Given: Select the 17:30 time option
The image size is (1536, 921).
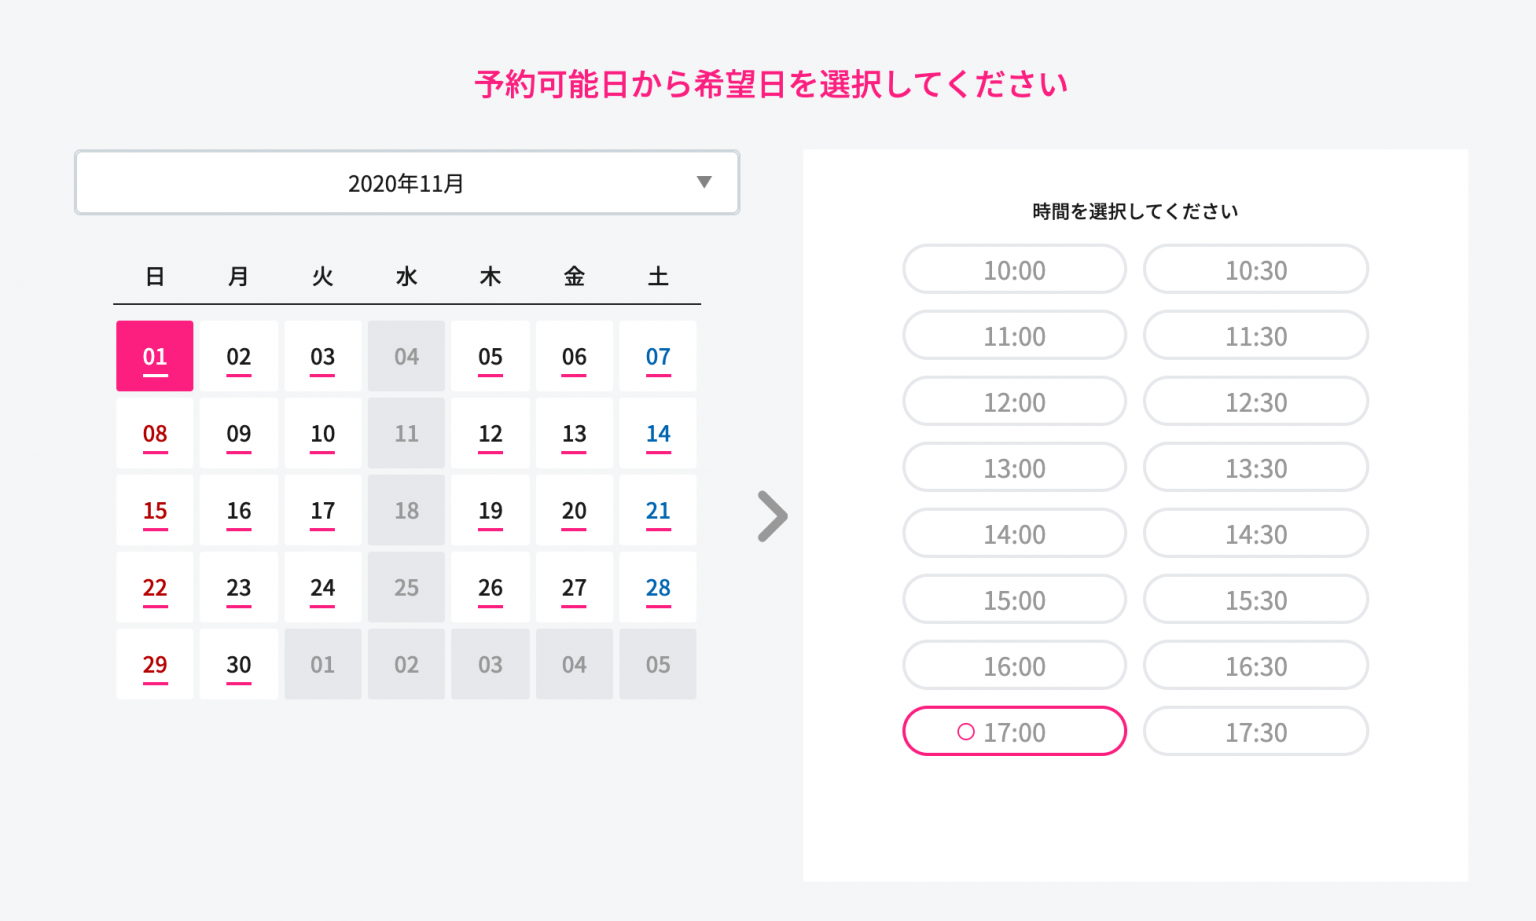Looking at the screenshot, I should pyautogui.click(x=1256, y=732).
